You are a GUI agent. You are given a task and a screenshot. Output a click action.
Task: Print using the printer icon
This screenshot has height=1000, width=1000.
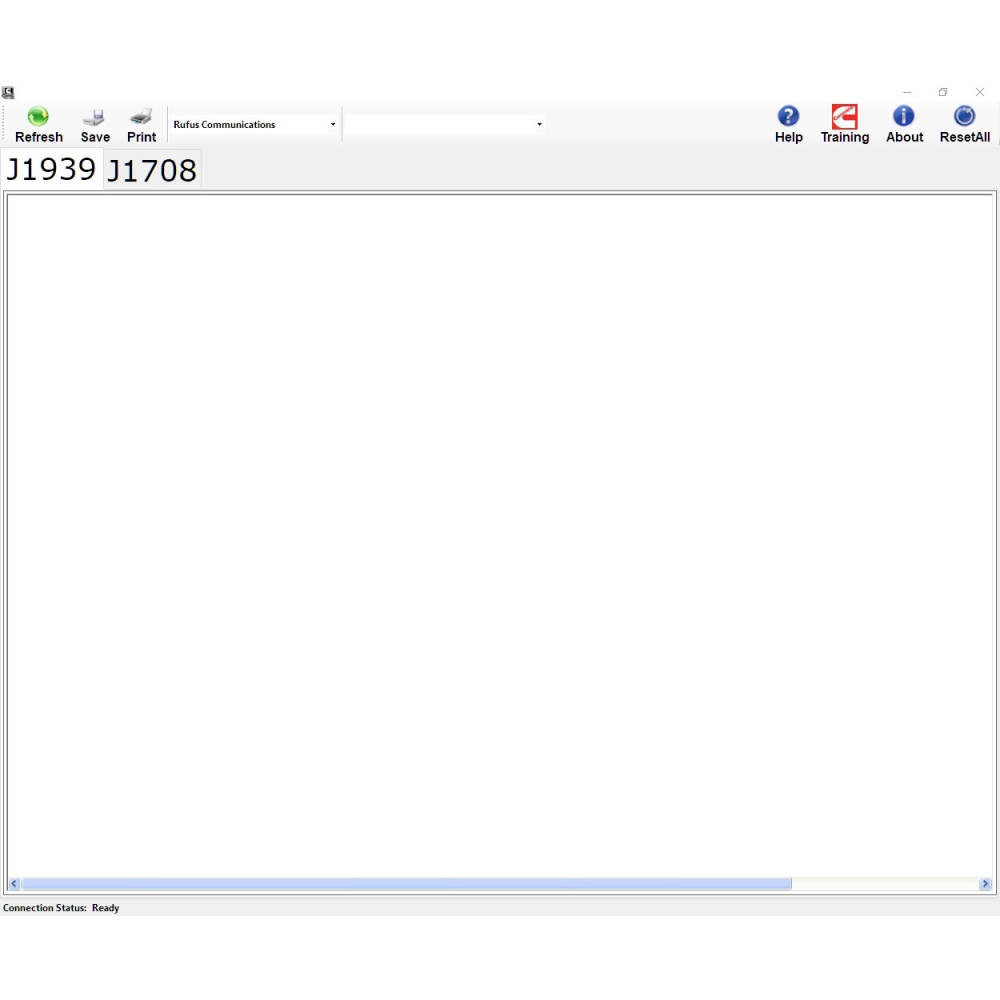pyautogui.click(x=141, y=117)
